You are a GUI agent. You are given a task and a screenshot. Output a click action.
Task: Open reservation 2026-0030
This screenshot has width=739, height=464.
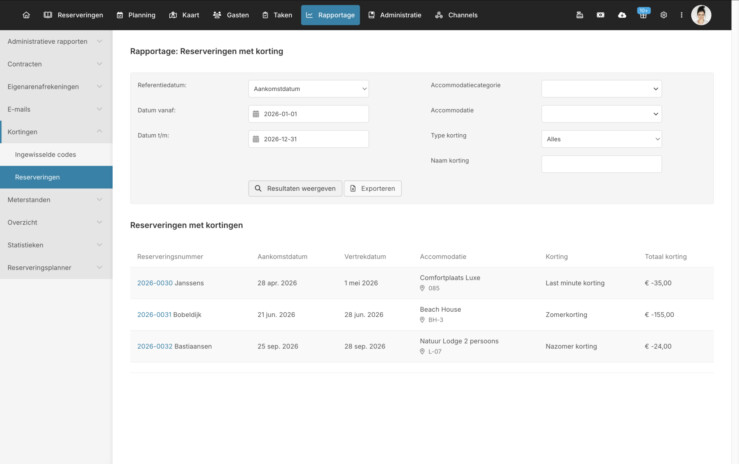click(155, 283)
